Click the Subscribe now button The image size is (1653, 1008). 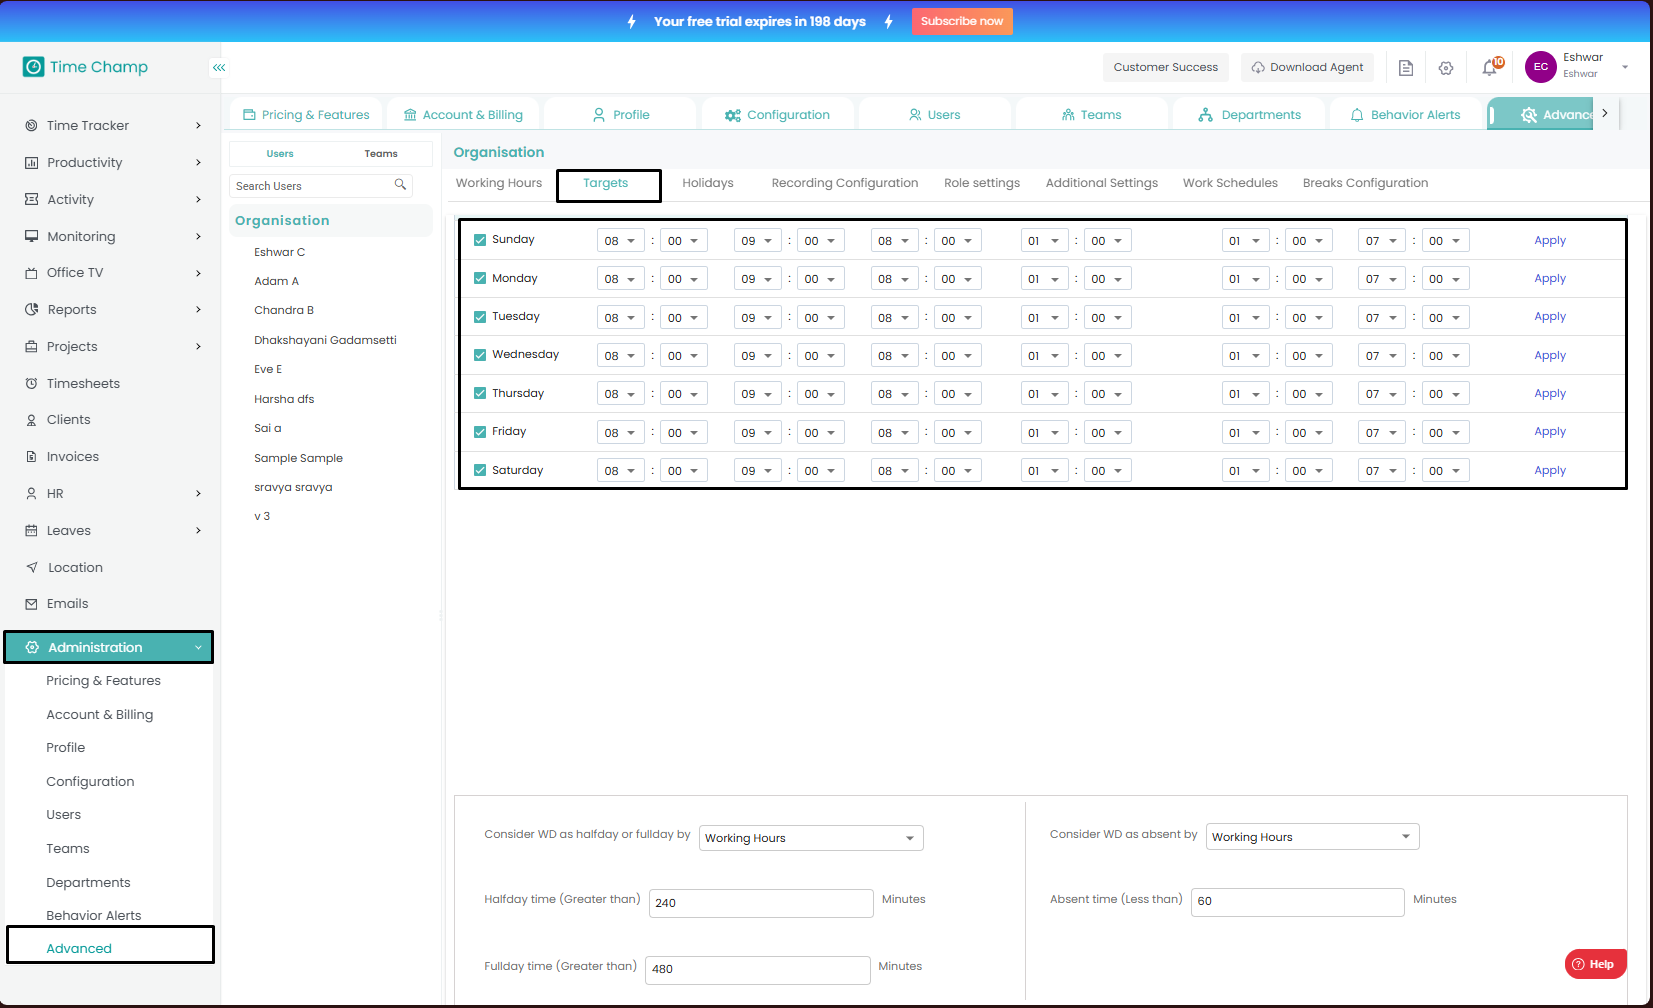(961, 21)
